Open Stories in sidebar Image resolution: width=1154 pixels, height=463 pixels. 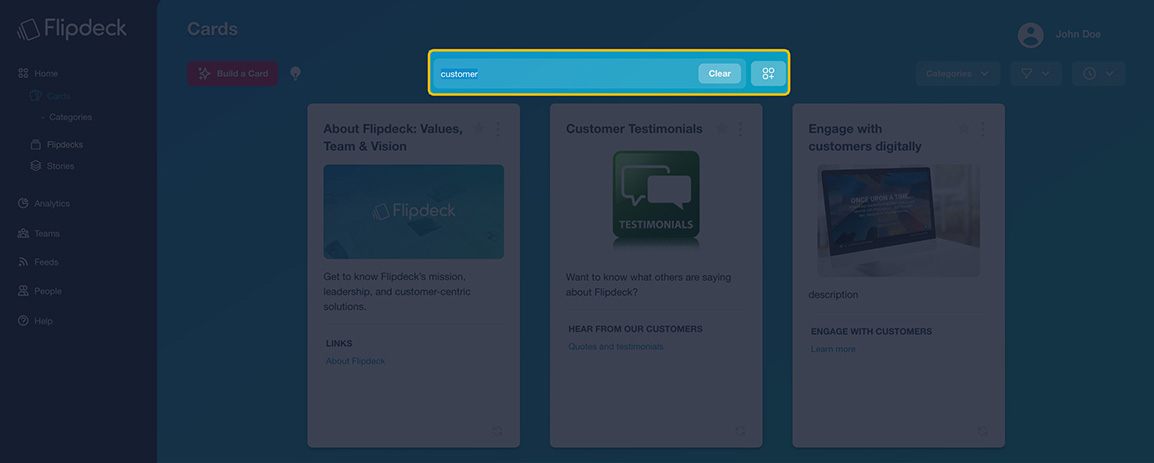click(x=52, y=166)
